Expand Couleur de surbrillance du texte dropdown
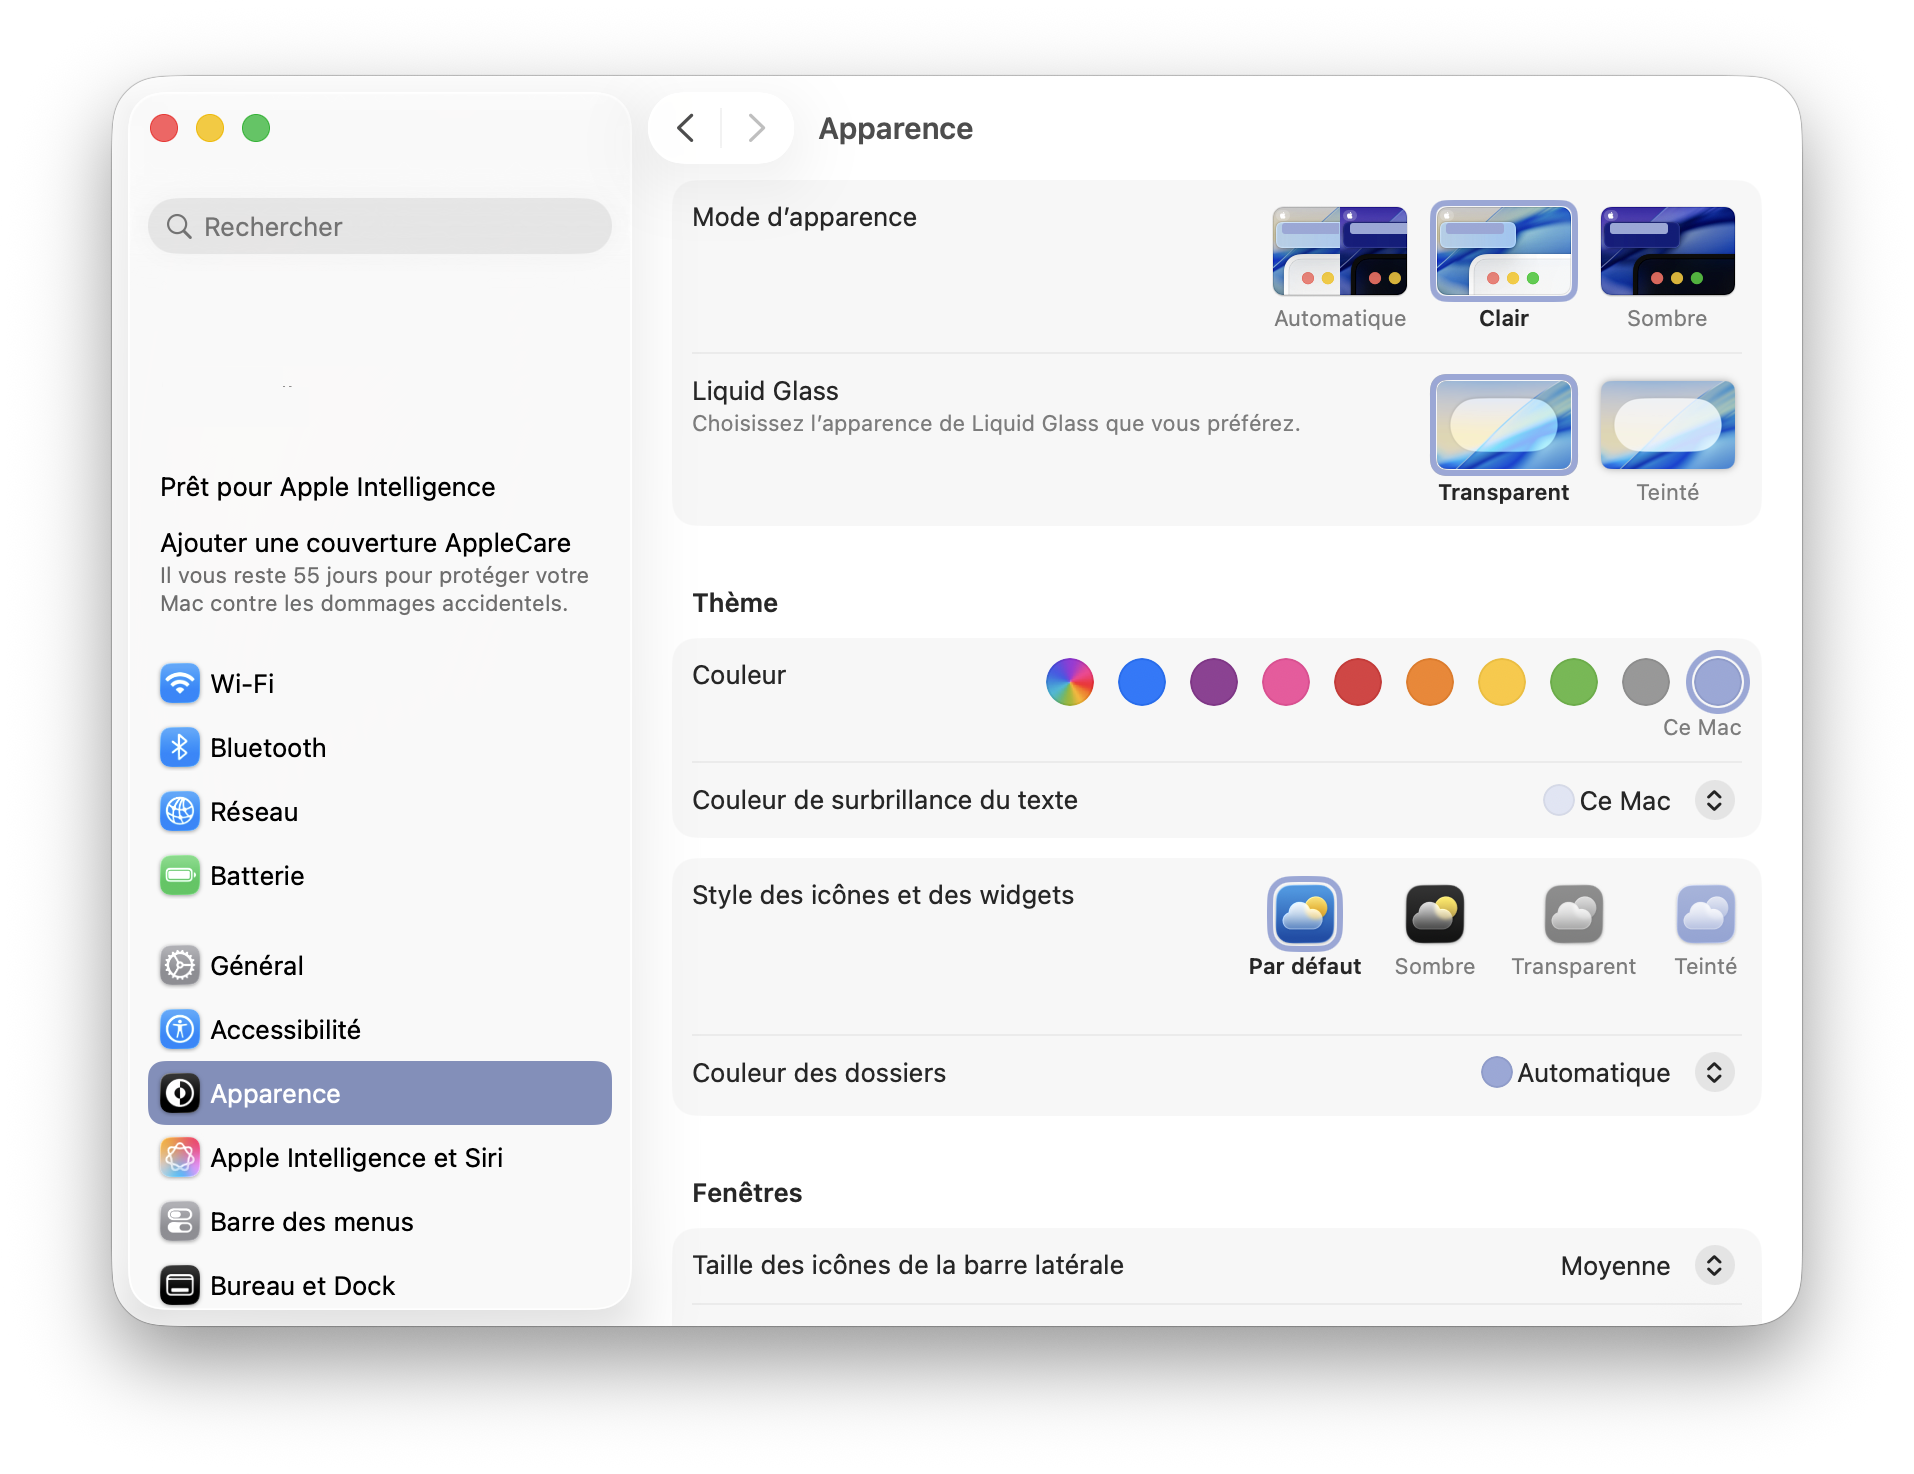1914x1474 pixels. click(1713, 800)
